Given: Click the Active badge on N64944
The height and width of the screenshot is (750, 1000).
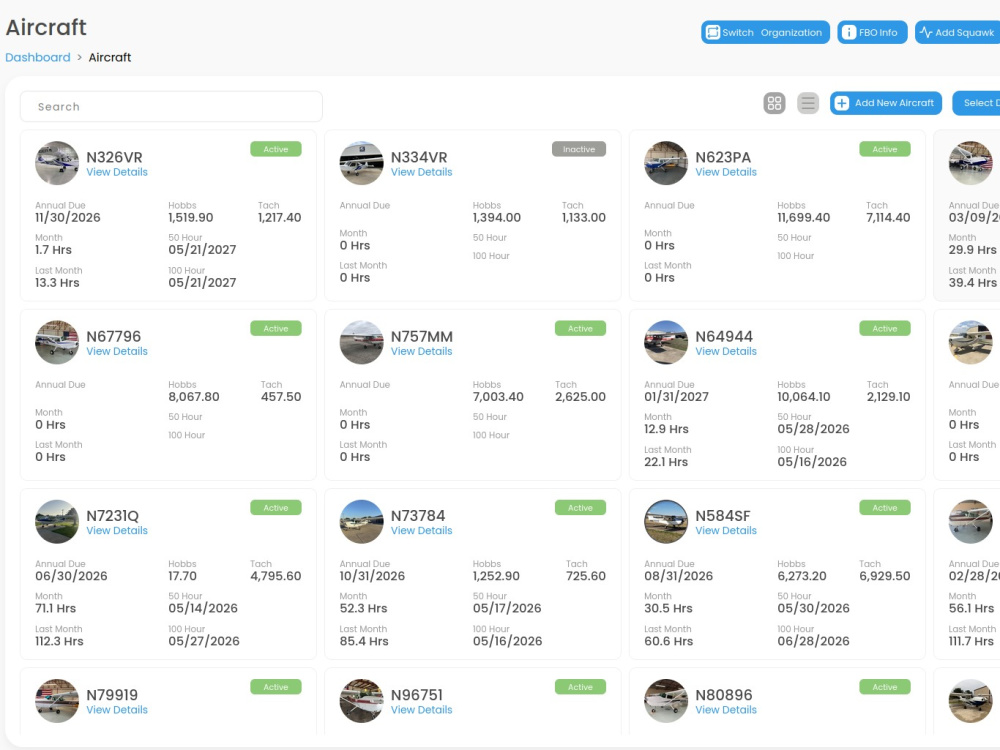Looking at the screenshot, I should [x=885, y=328].
